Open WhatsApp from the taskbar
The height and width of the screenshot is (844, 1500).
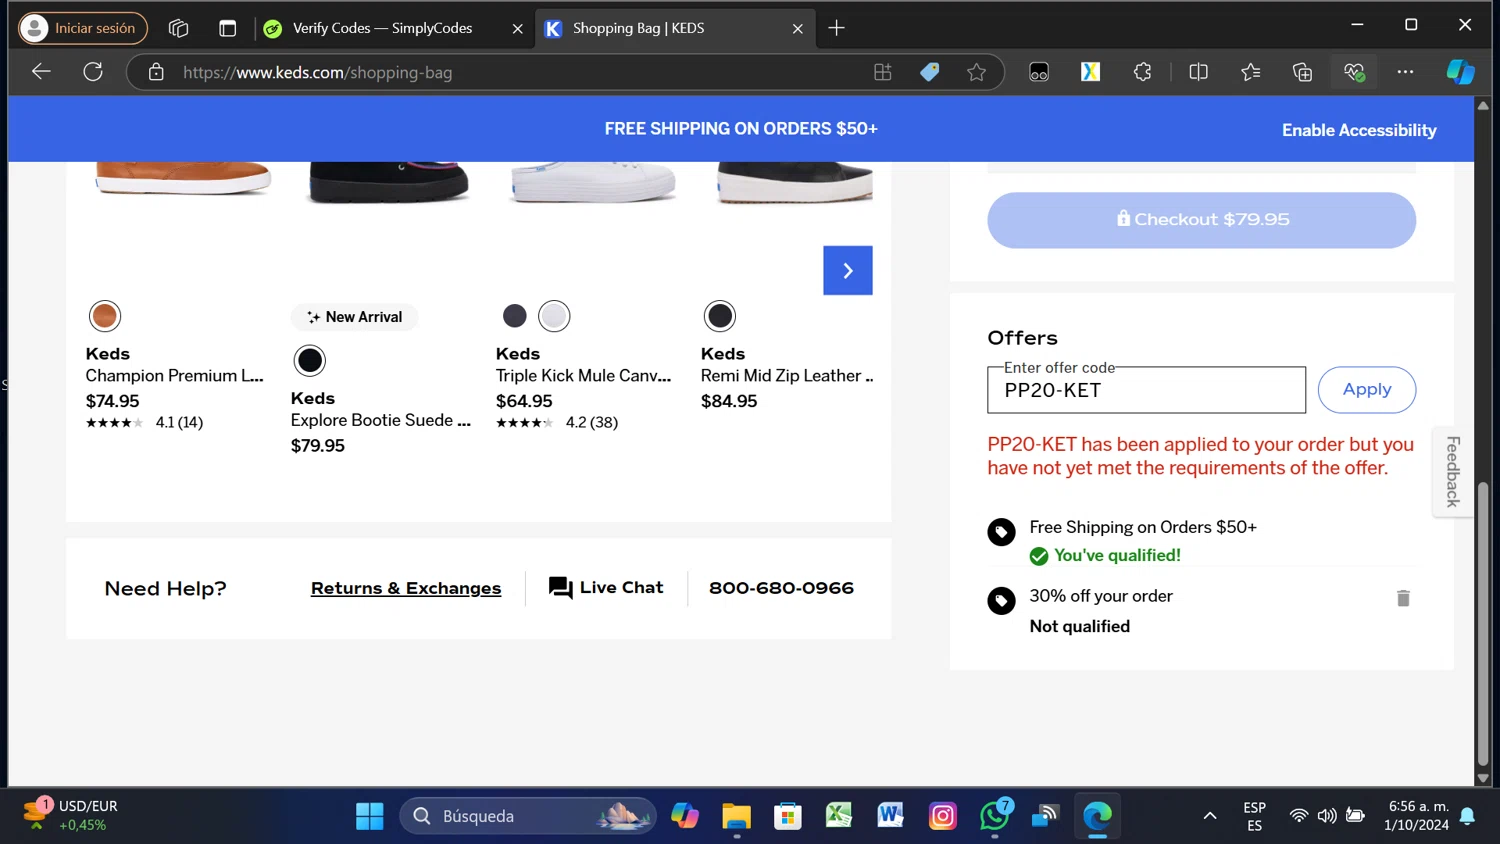[995, 816]
